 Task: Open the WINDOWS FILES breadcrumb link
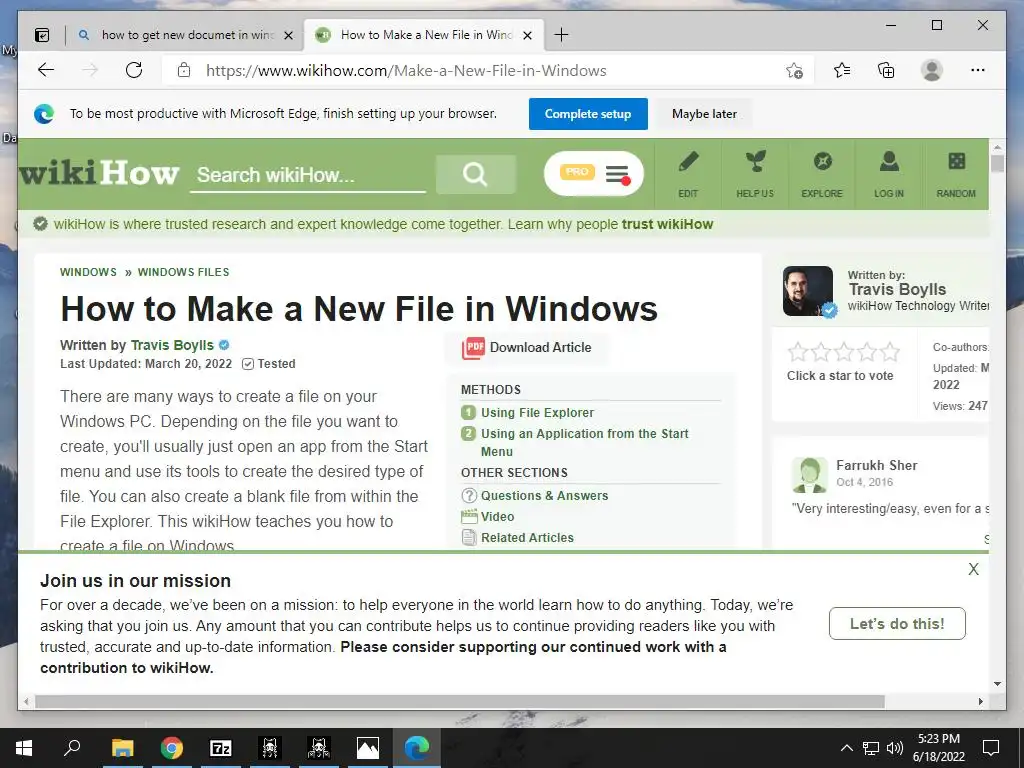pyautogui.click(x=184, y=272)
